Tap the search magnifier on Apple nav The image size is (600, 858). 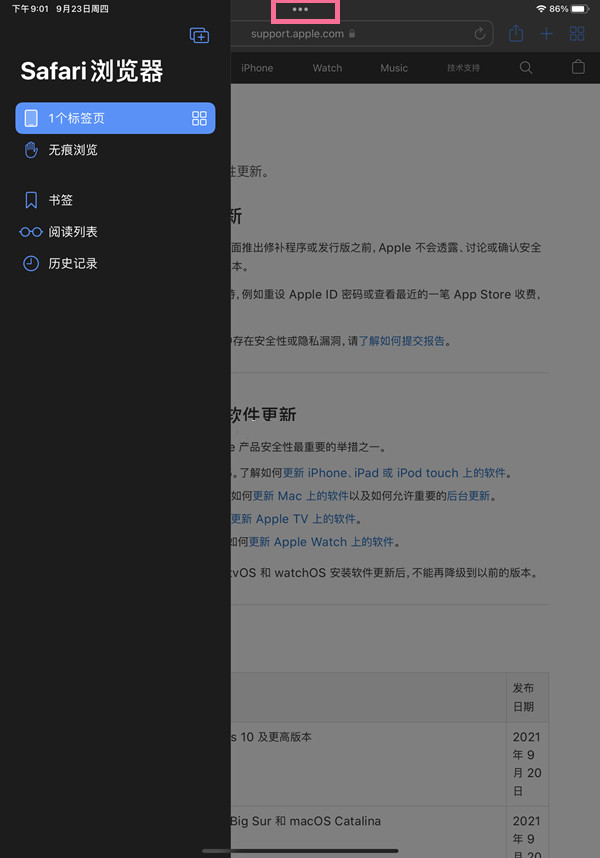[526, 68]
